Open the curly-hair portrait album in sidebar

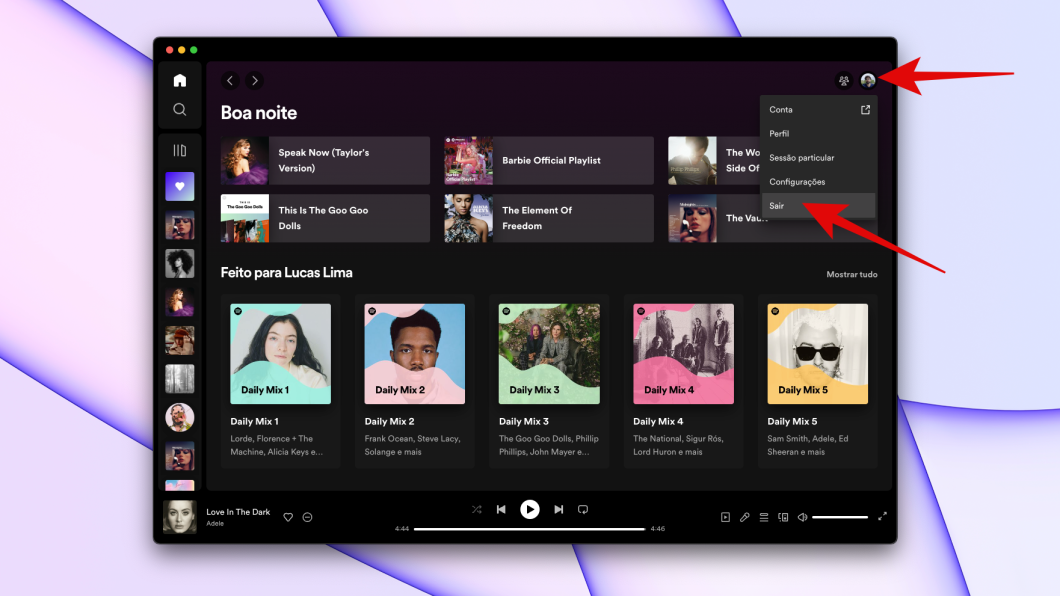180,264
